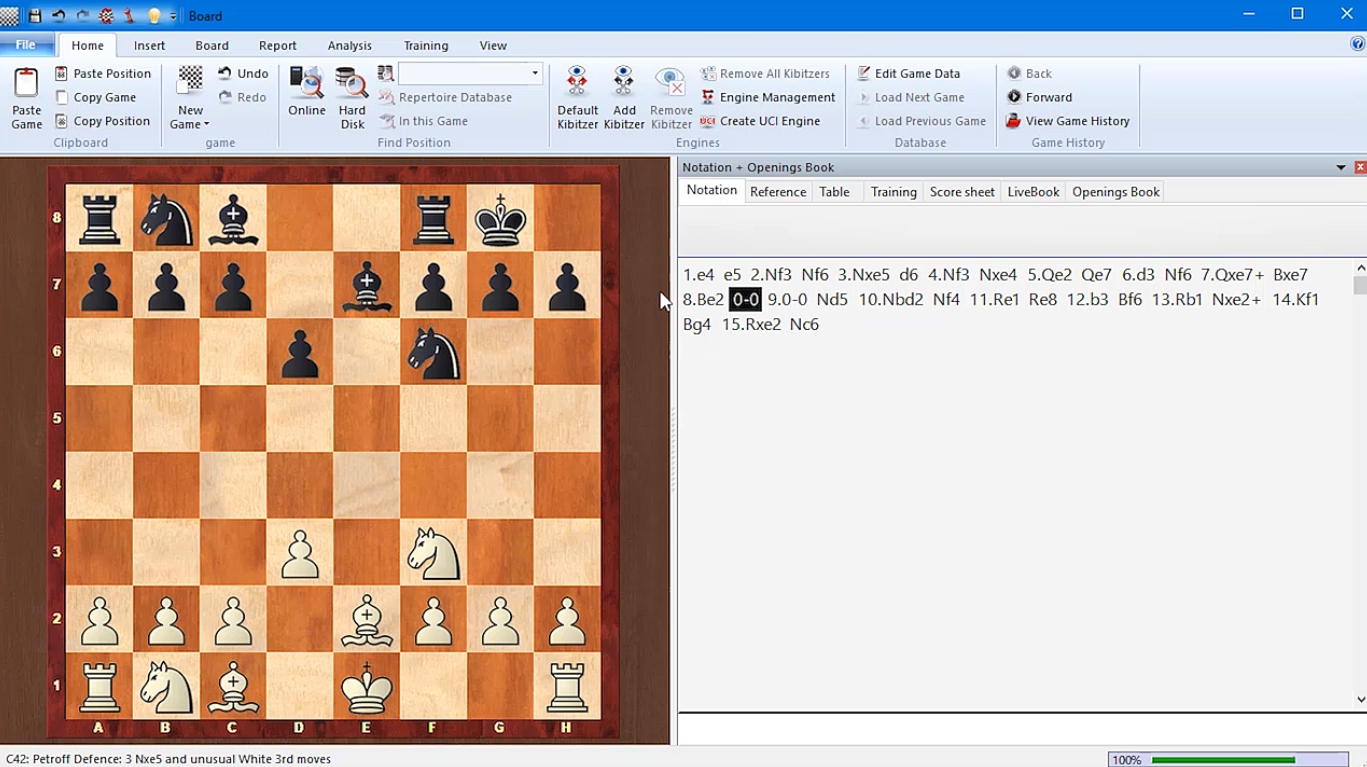
Task: Click Edit Game Data button
Action: tap(908, 73)
